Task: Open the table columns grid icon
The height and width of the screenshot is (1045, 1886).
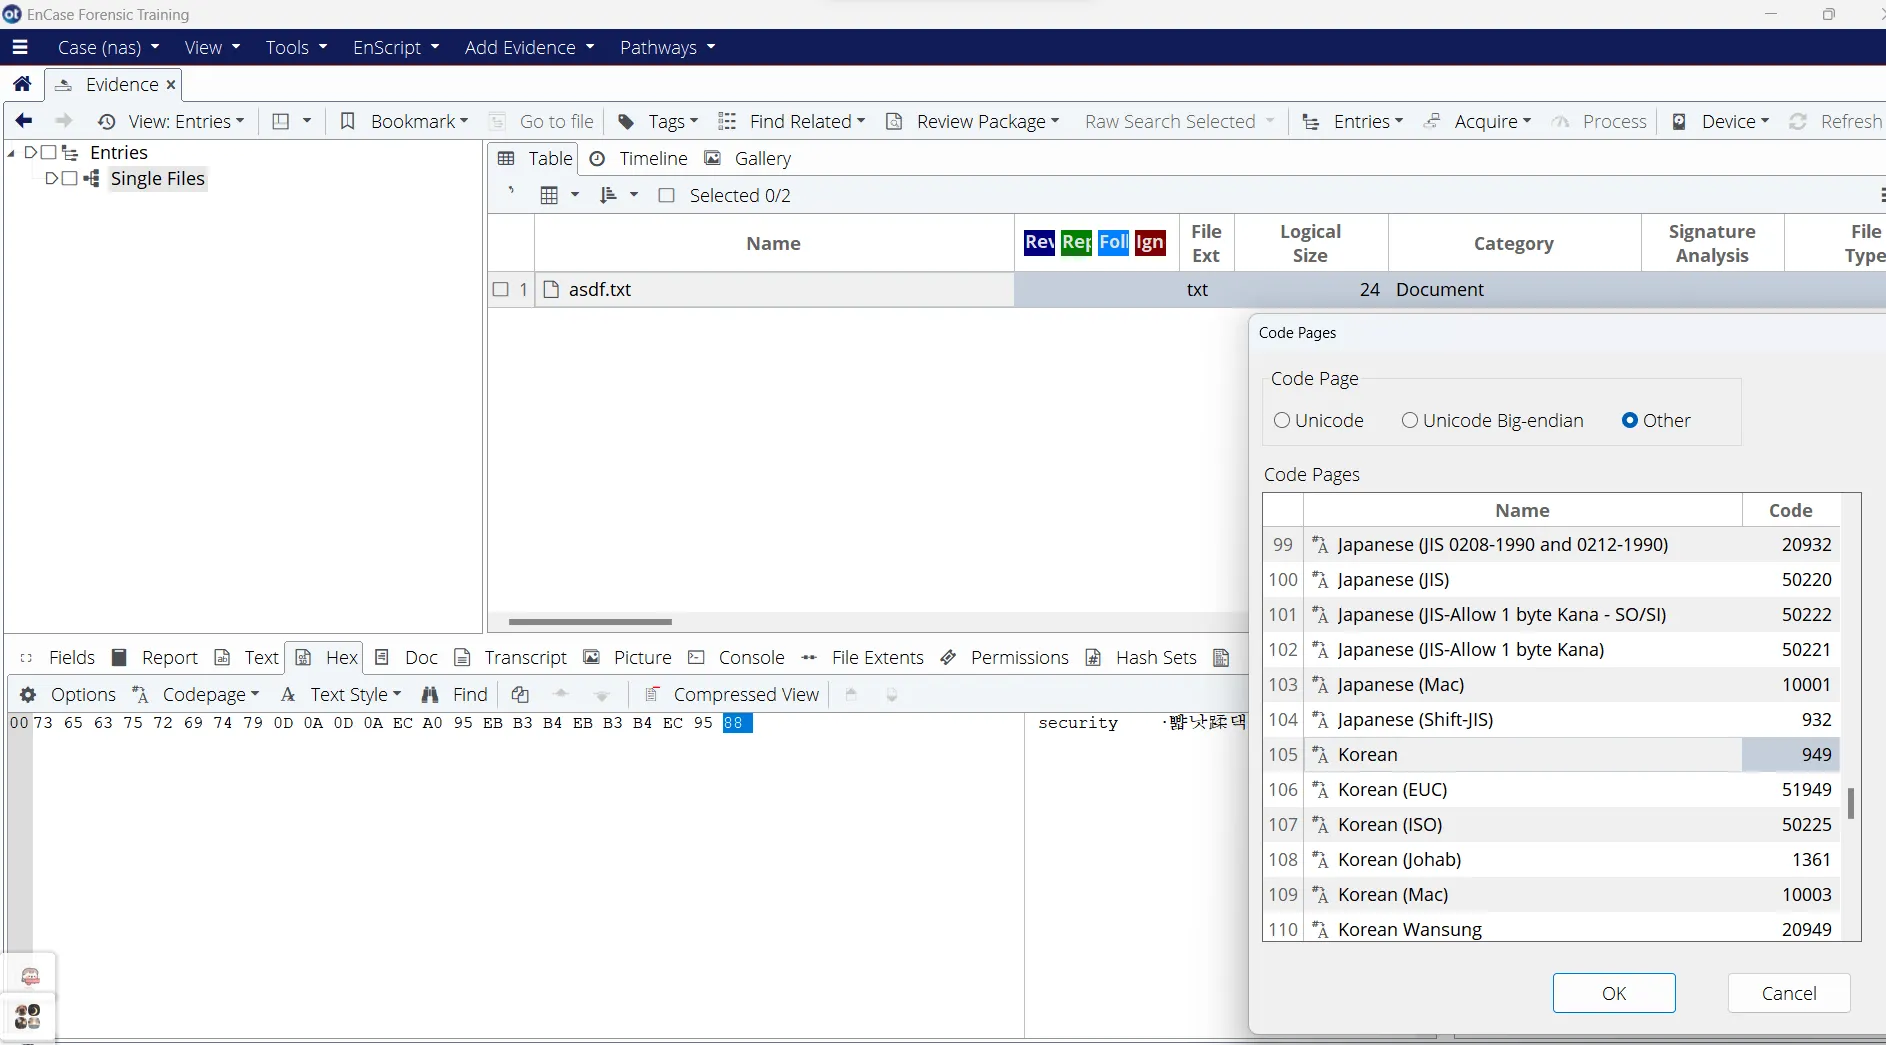Action: [x=549, y=195]
